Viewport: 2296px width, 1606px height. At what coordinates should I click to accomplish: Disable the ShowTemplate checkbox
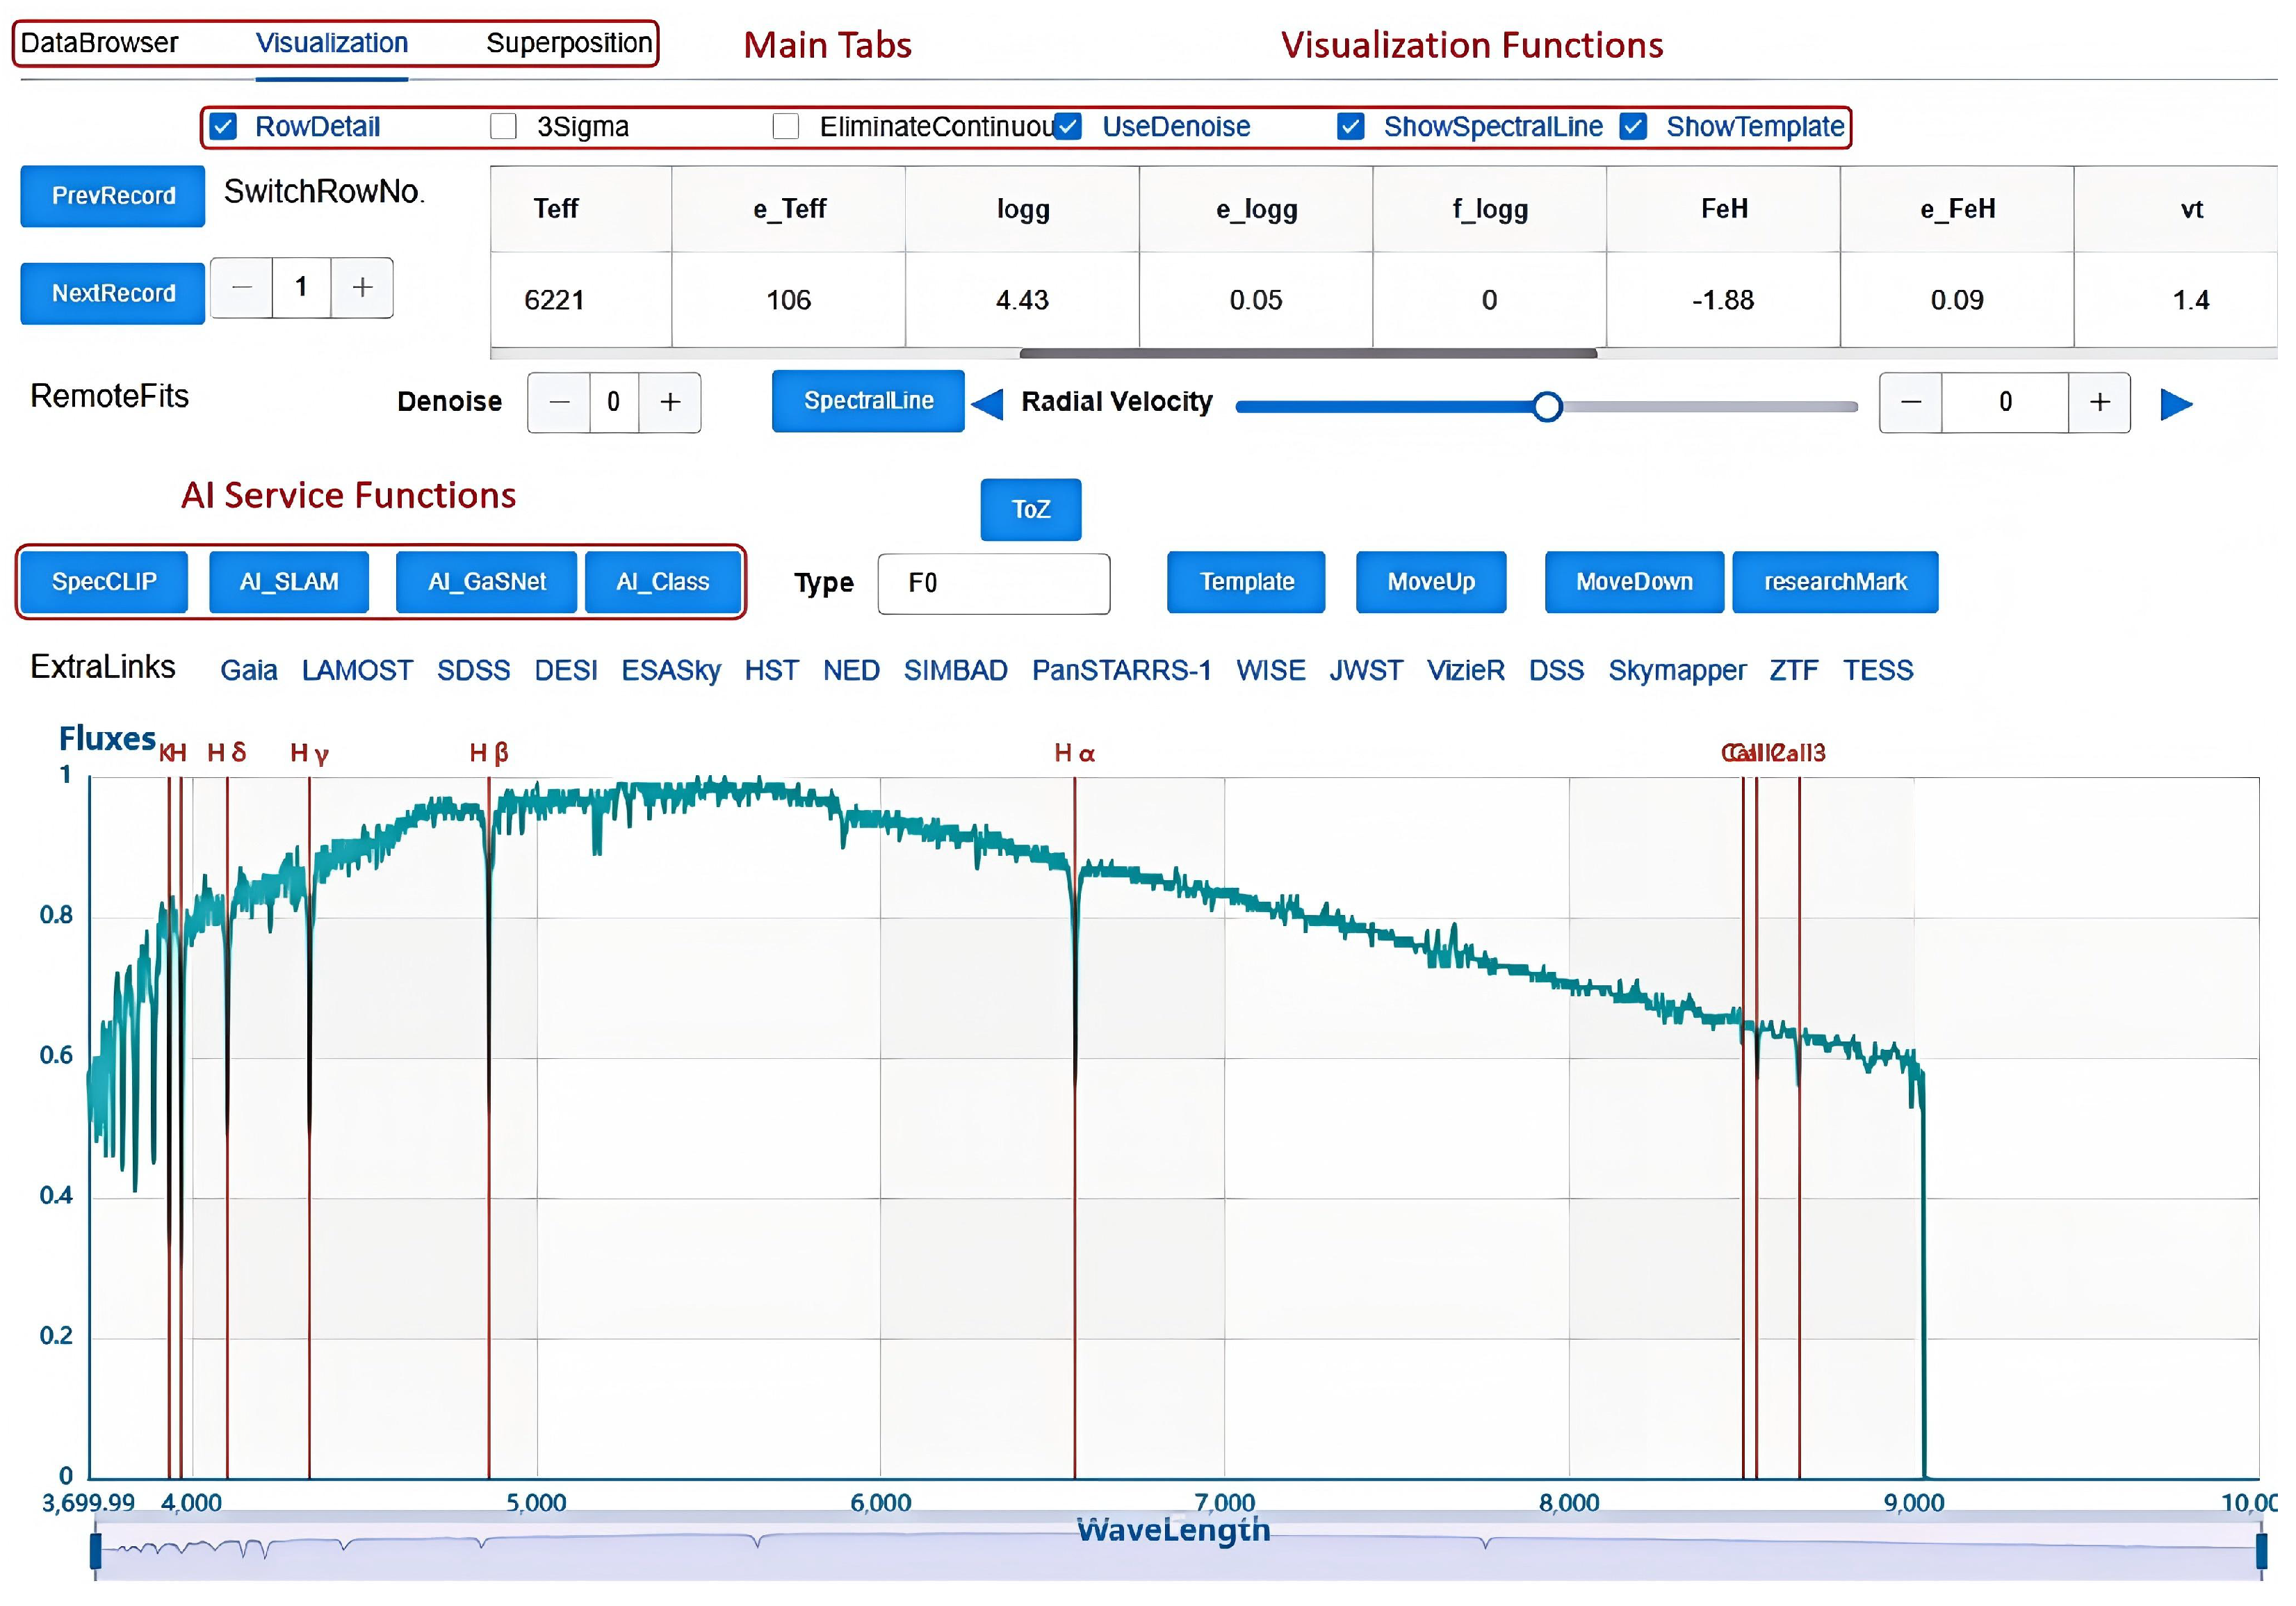pos(1633,127)
